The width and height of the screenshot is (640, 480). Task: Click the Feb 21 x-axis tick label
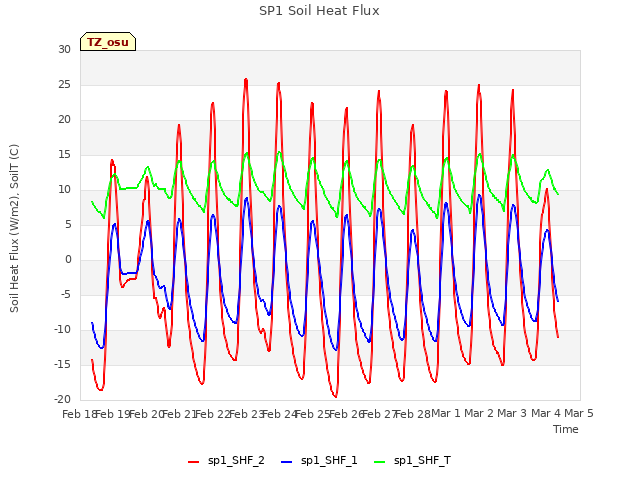(x=178, y=414)
